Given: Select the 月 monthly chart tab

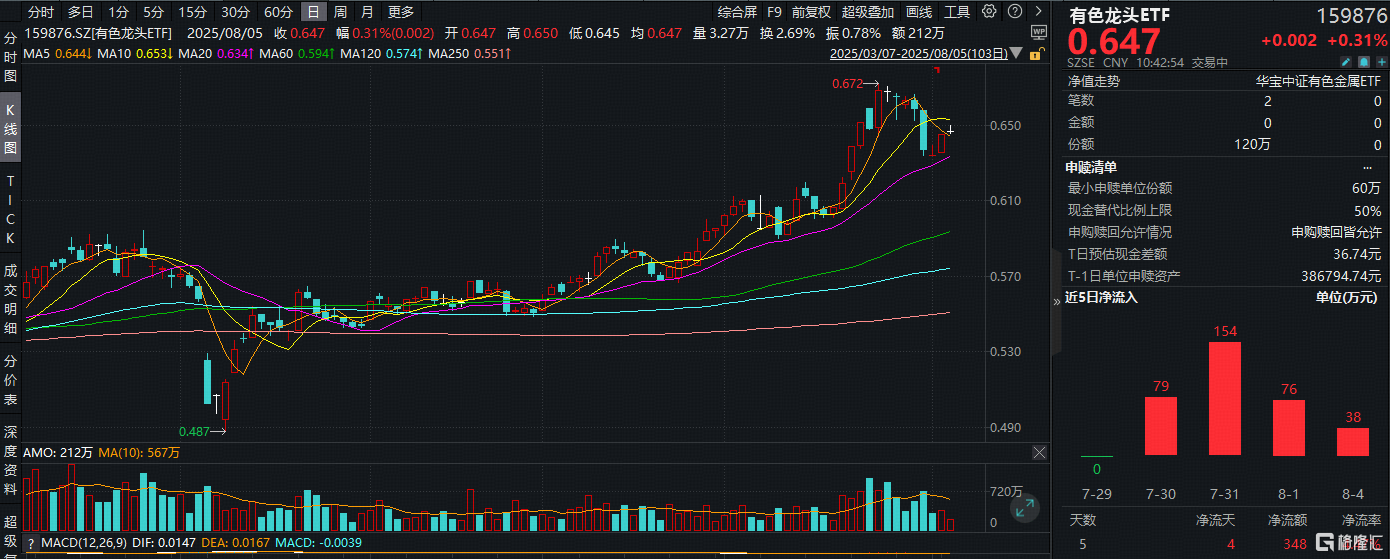Looking at the screenshot, I should [367, 12].
